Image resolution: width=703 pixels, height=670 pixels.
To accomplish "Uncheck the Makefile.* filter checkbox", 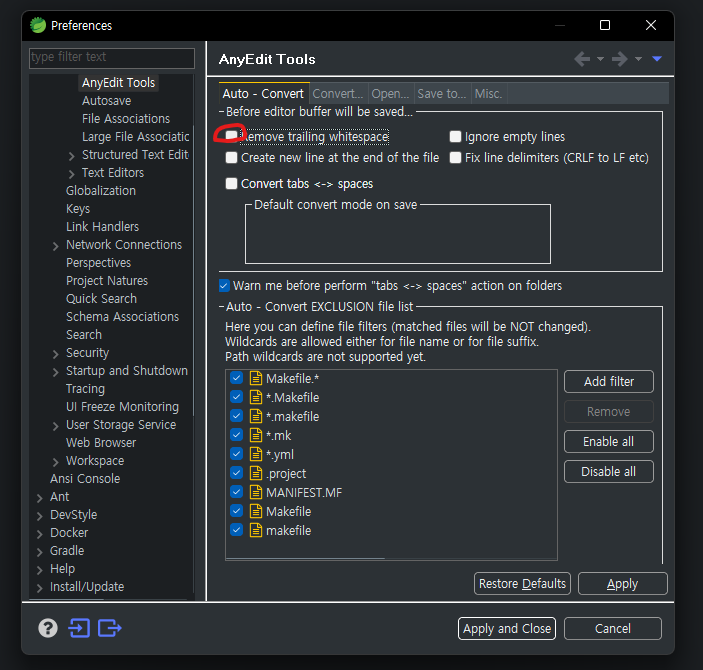I will tap(236, 378).
